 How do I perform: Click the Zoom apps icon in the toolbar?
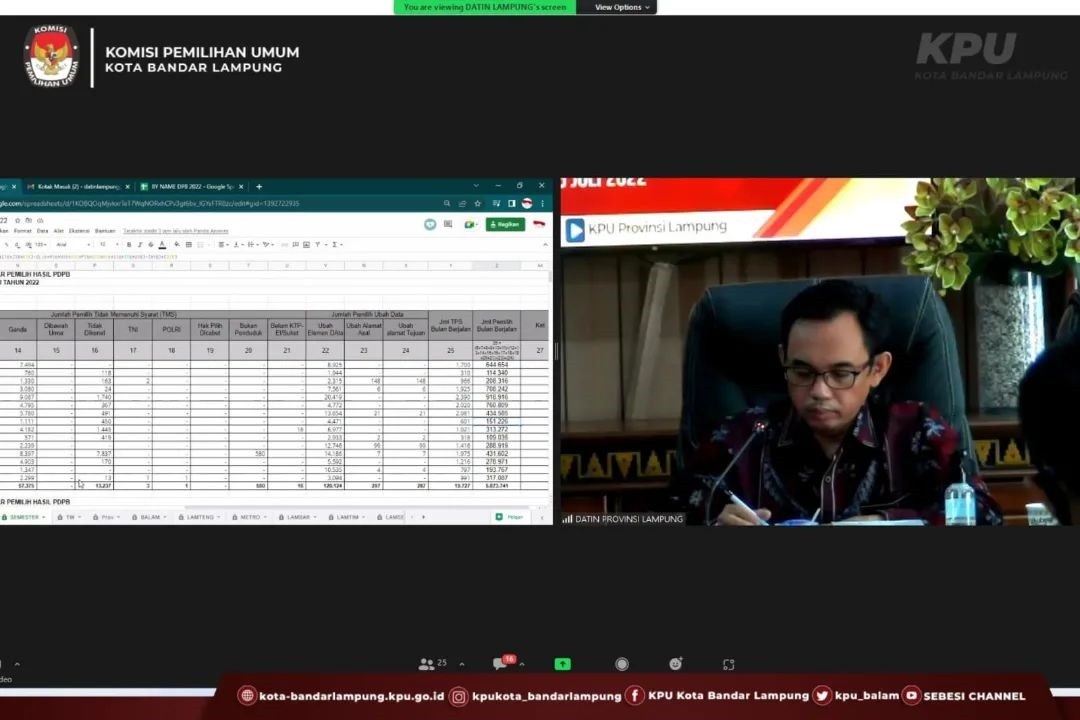pos(728,664)
